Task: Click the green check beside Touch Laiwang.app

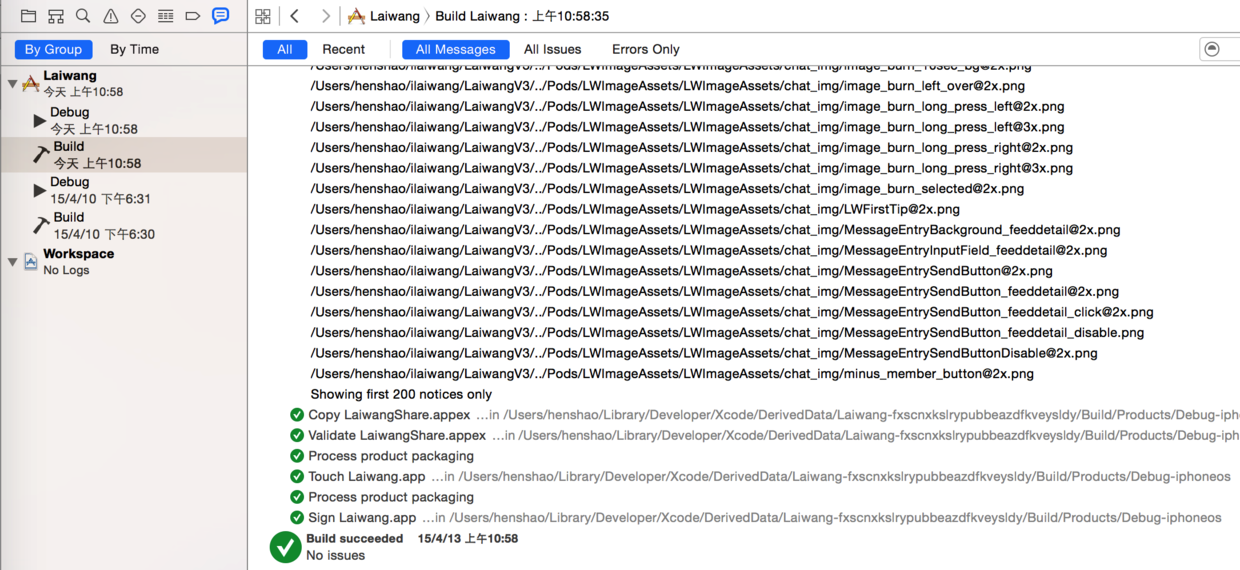Action: coord(297,477)
